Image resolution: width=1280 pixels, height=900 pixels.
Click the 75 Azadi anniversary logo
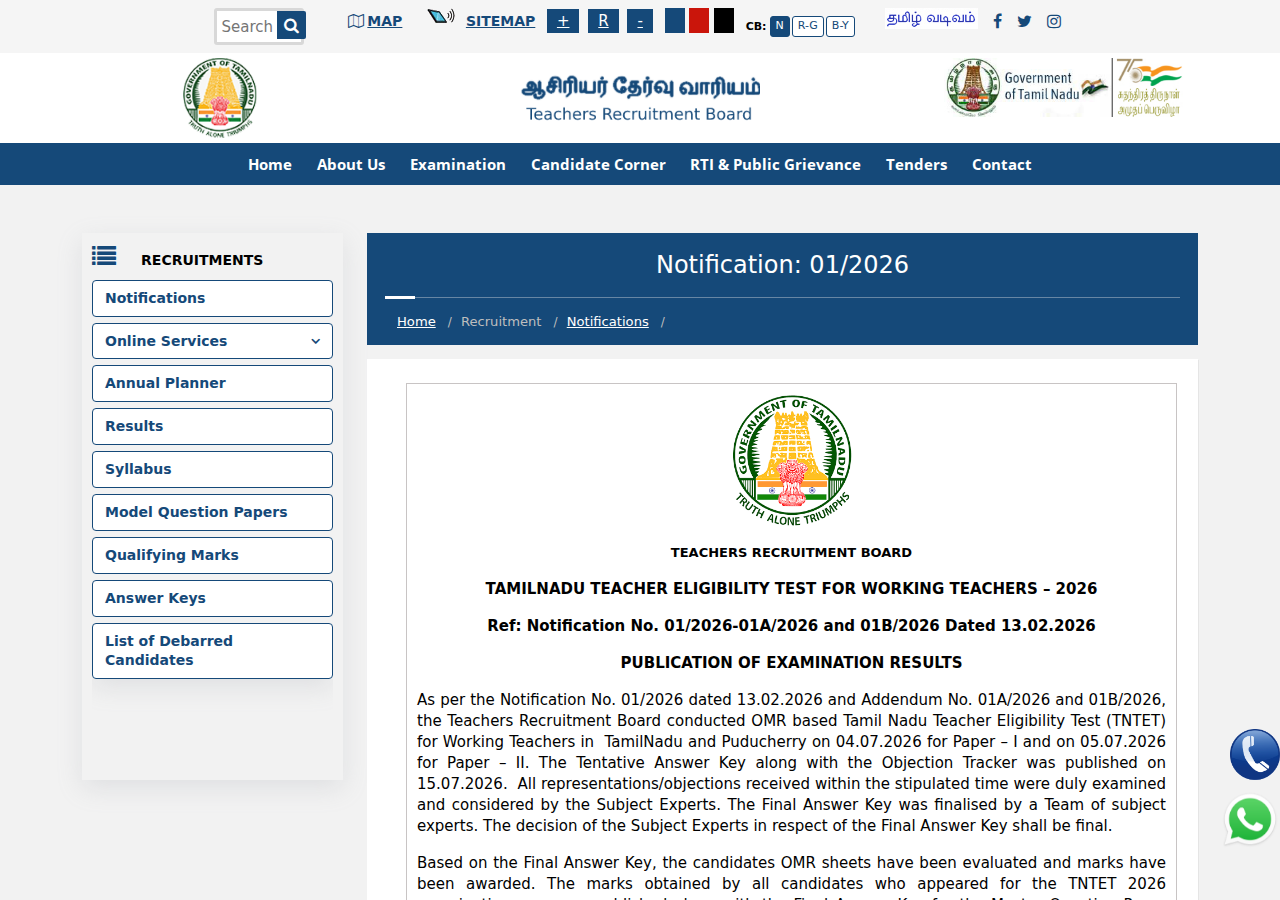click(x=1148, y=88)
